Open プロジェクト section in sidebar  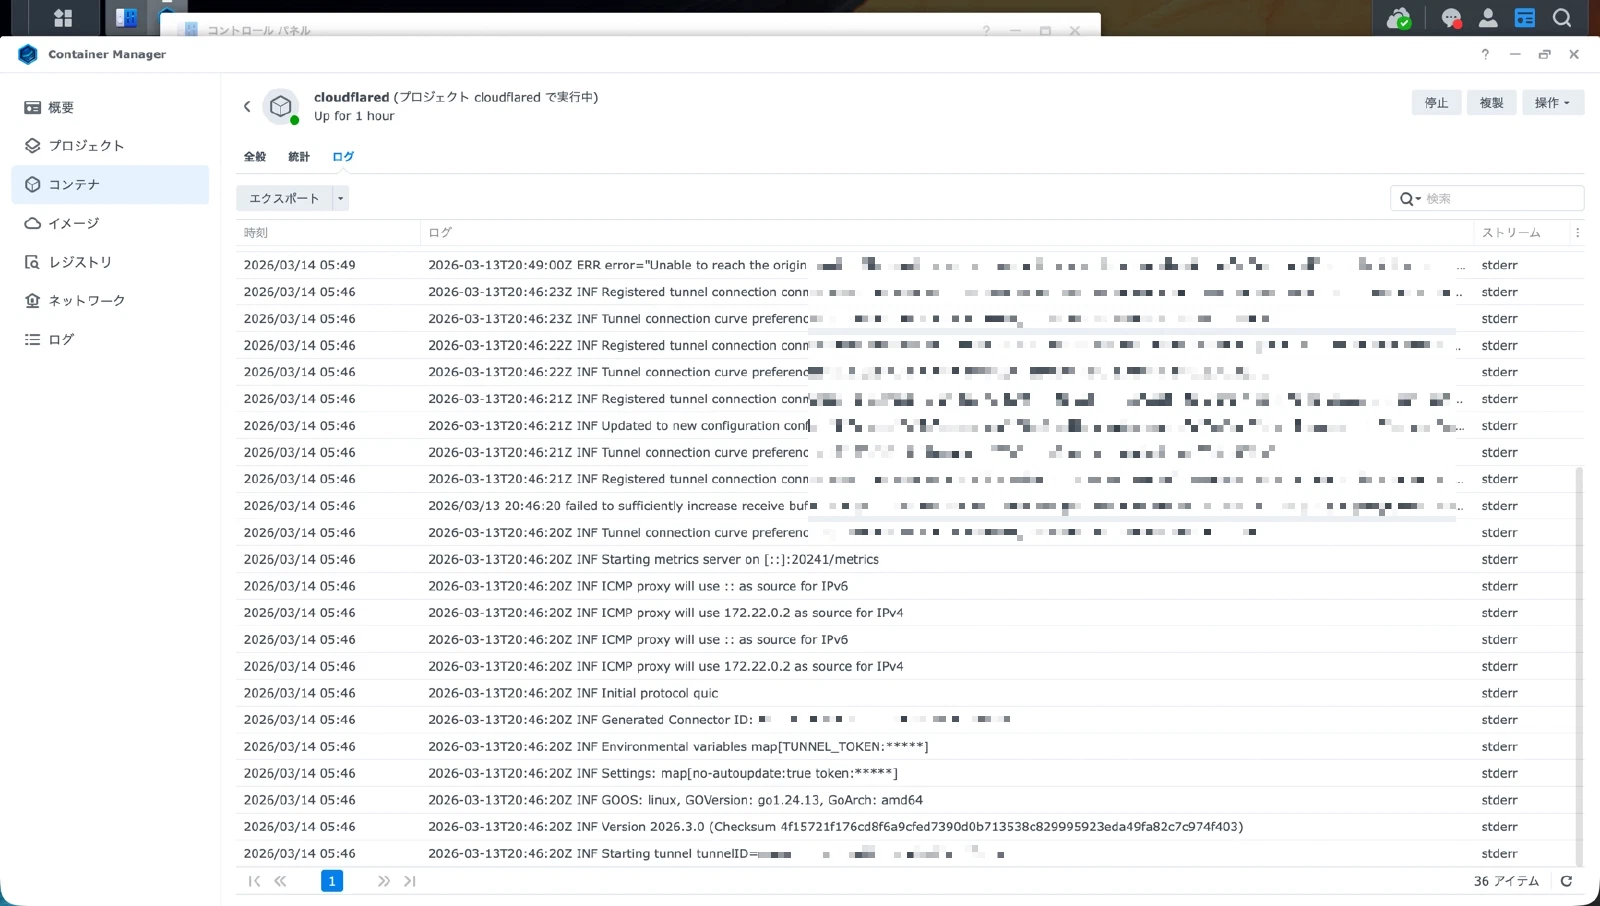pos(110,146)
